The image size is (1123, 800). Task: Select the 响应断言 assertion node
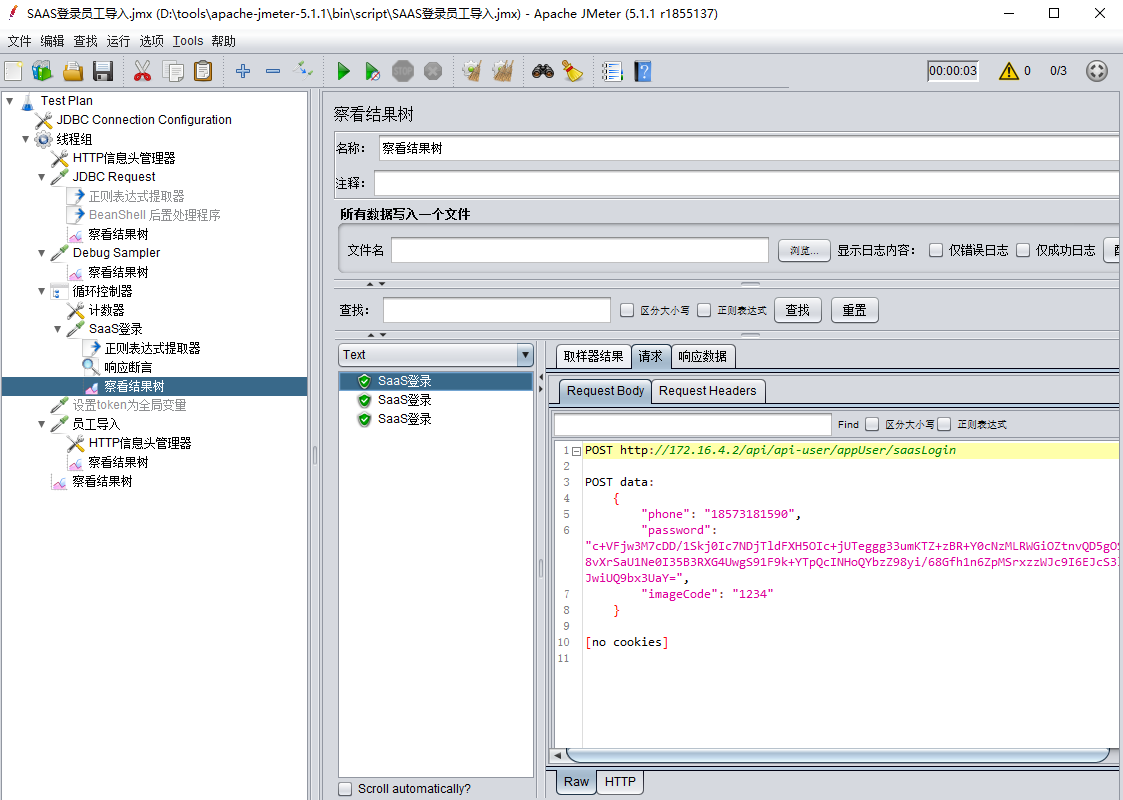pos(128,367)
